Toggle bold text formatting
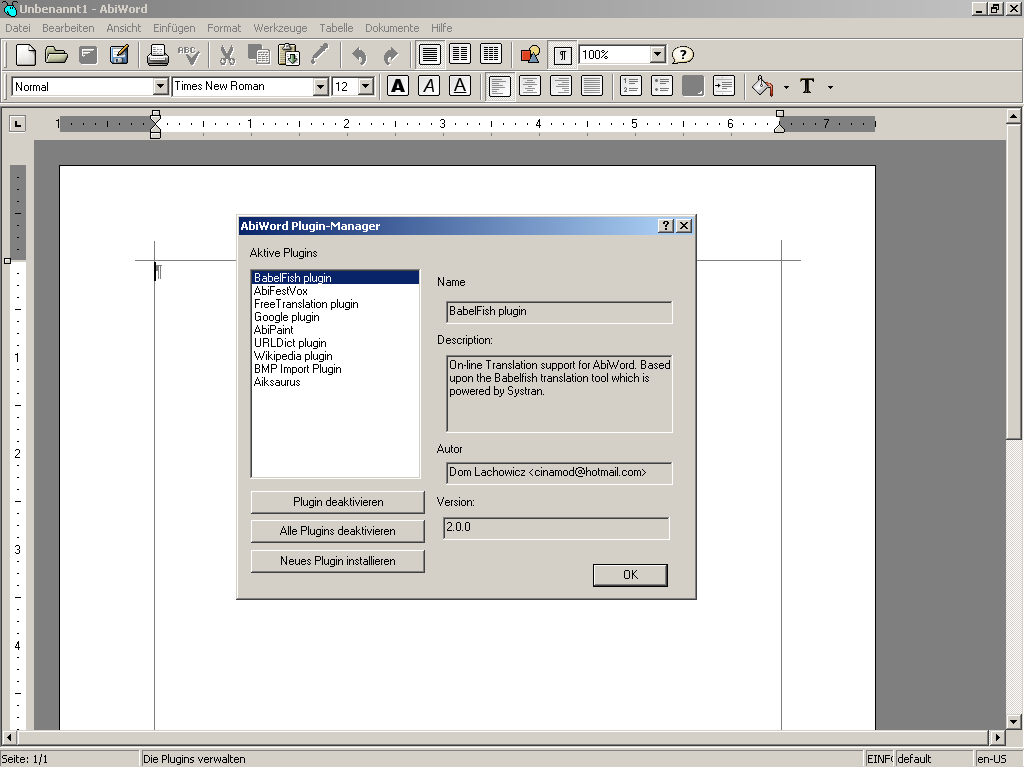The height and width of the screenshot is (768, 1024). [x=398, y=86]
